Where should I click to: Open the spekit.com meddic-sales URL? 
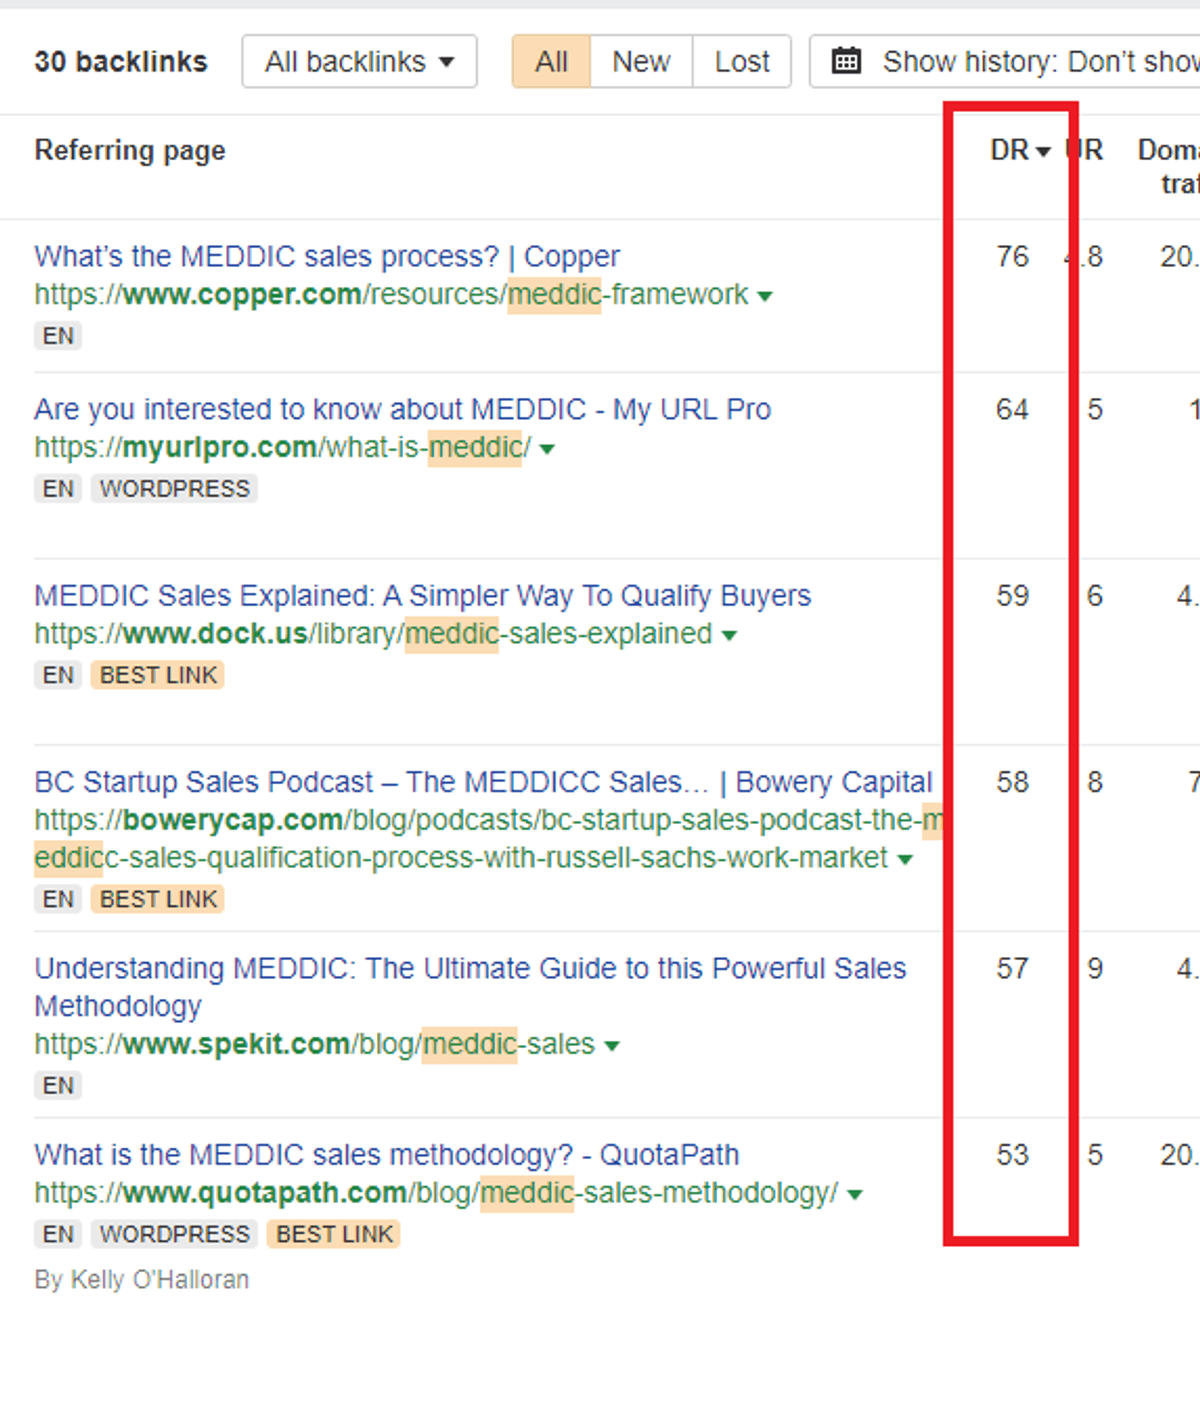[x=315, y=1044]
